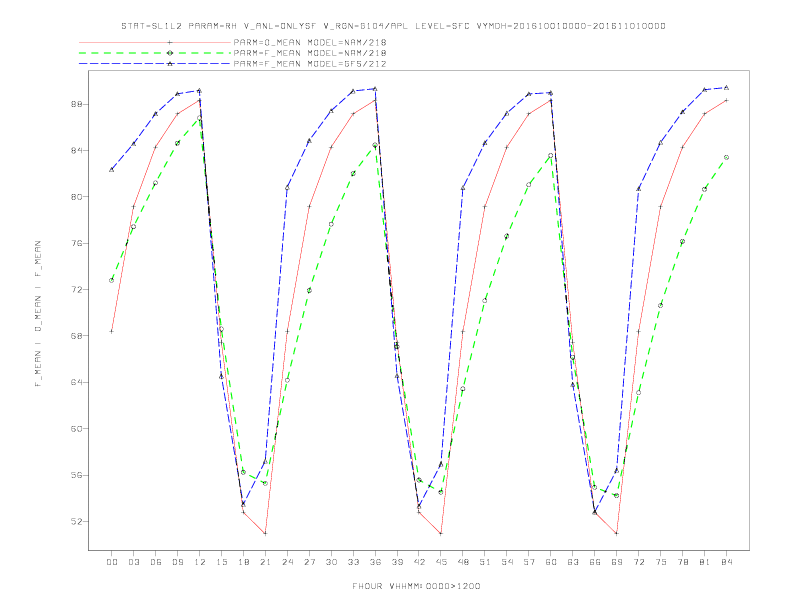Click y-axis tick value 52
Screen dimensions: 792x612
pyautogui.click(x=76, y=521)
